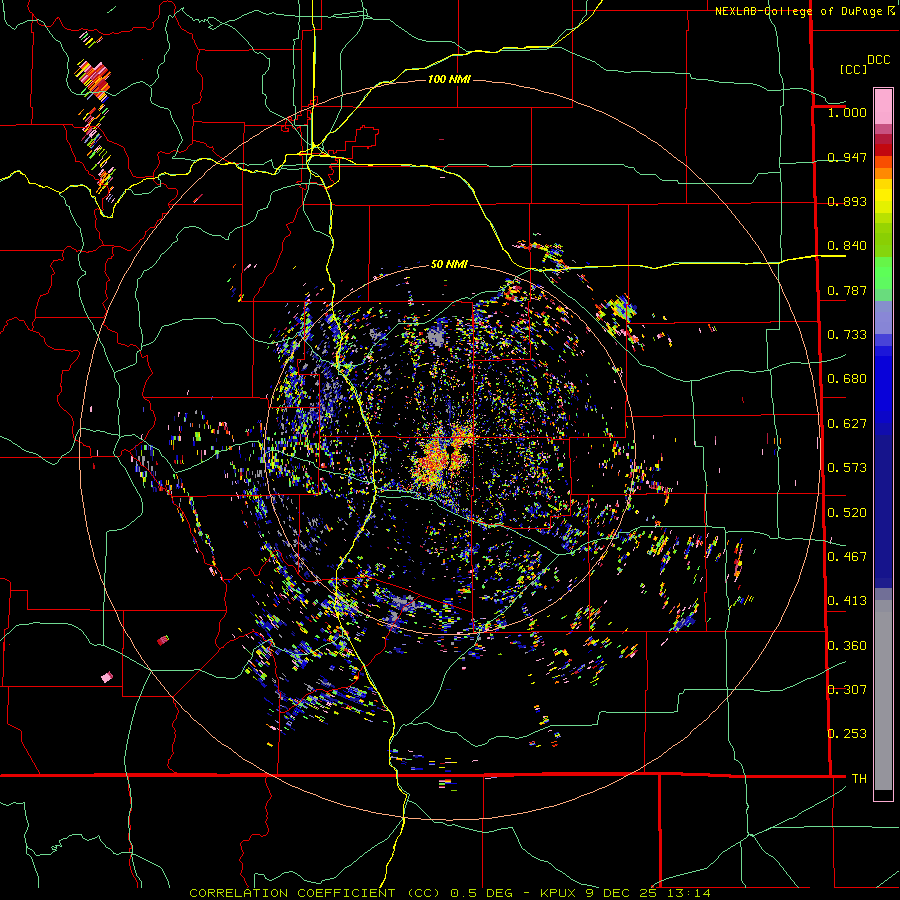Screen dimensions: 900x900
Task: Click the "0.253" scale value
Action: pyautogui.click(x=847, y=734)
